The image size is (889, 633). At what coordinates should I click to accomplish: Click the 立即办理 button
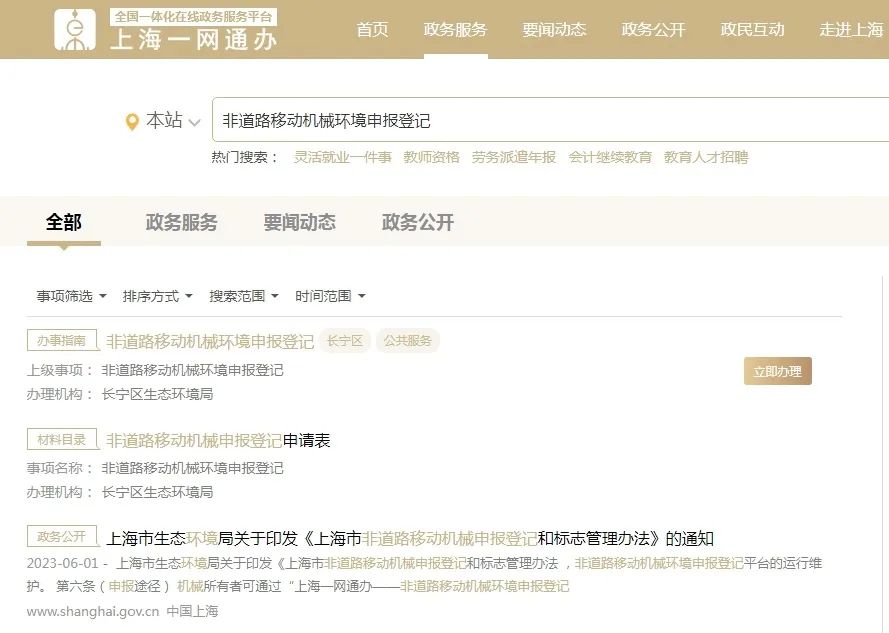pos(777,371)
